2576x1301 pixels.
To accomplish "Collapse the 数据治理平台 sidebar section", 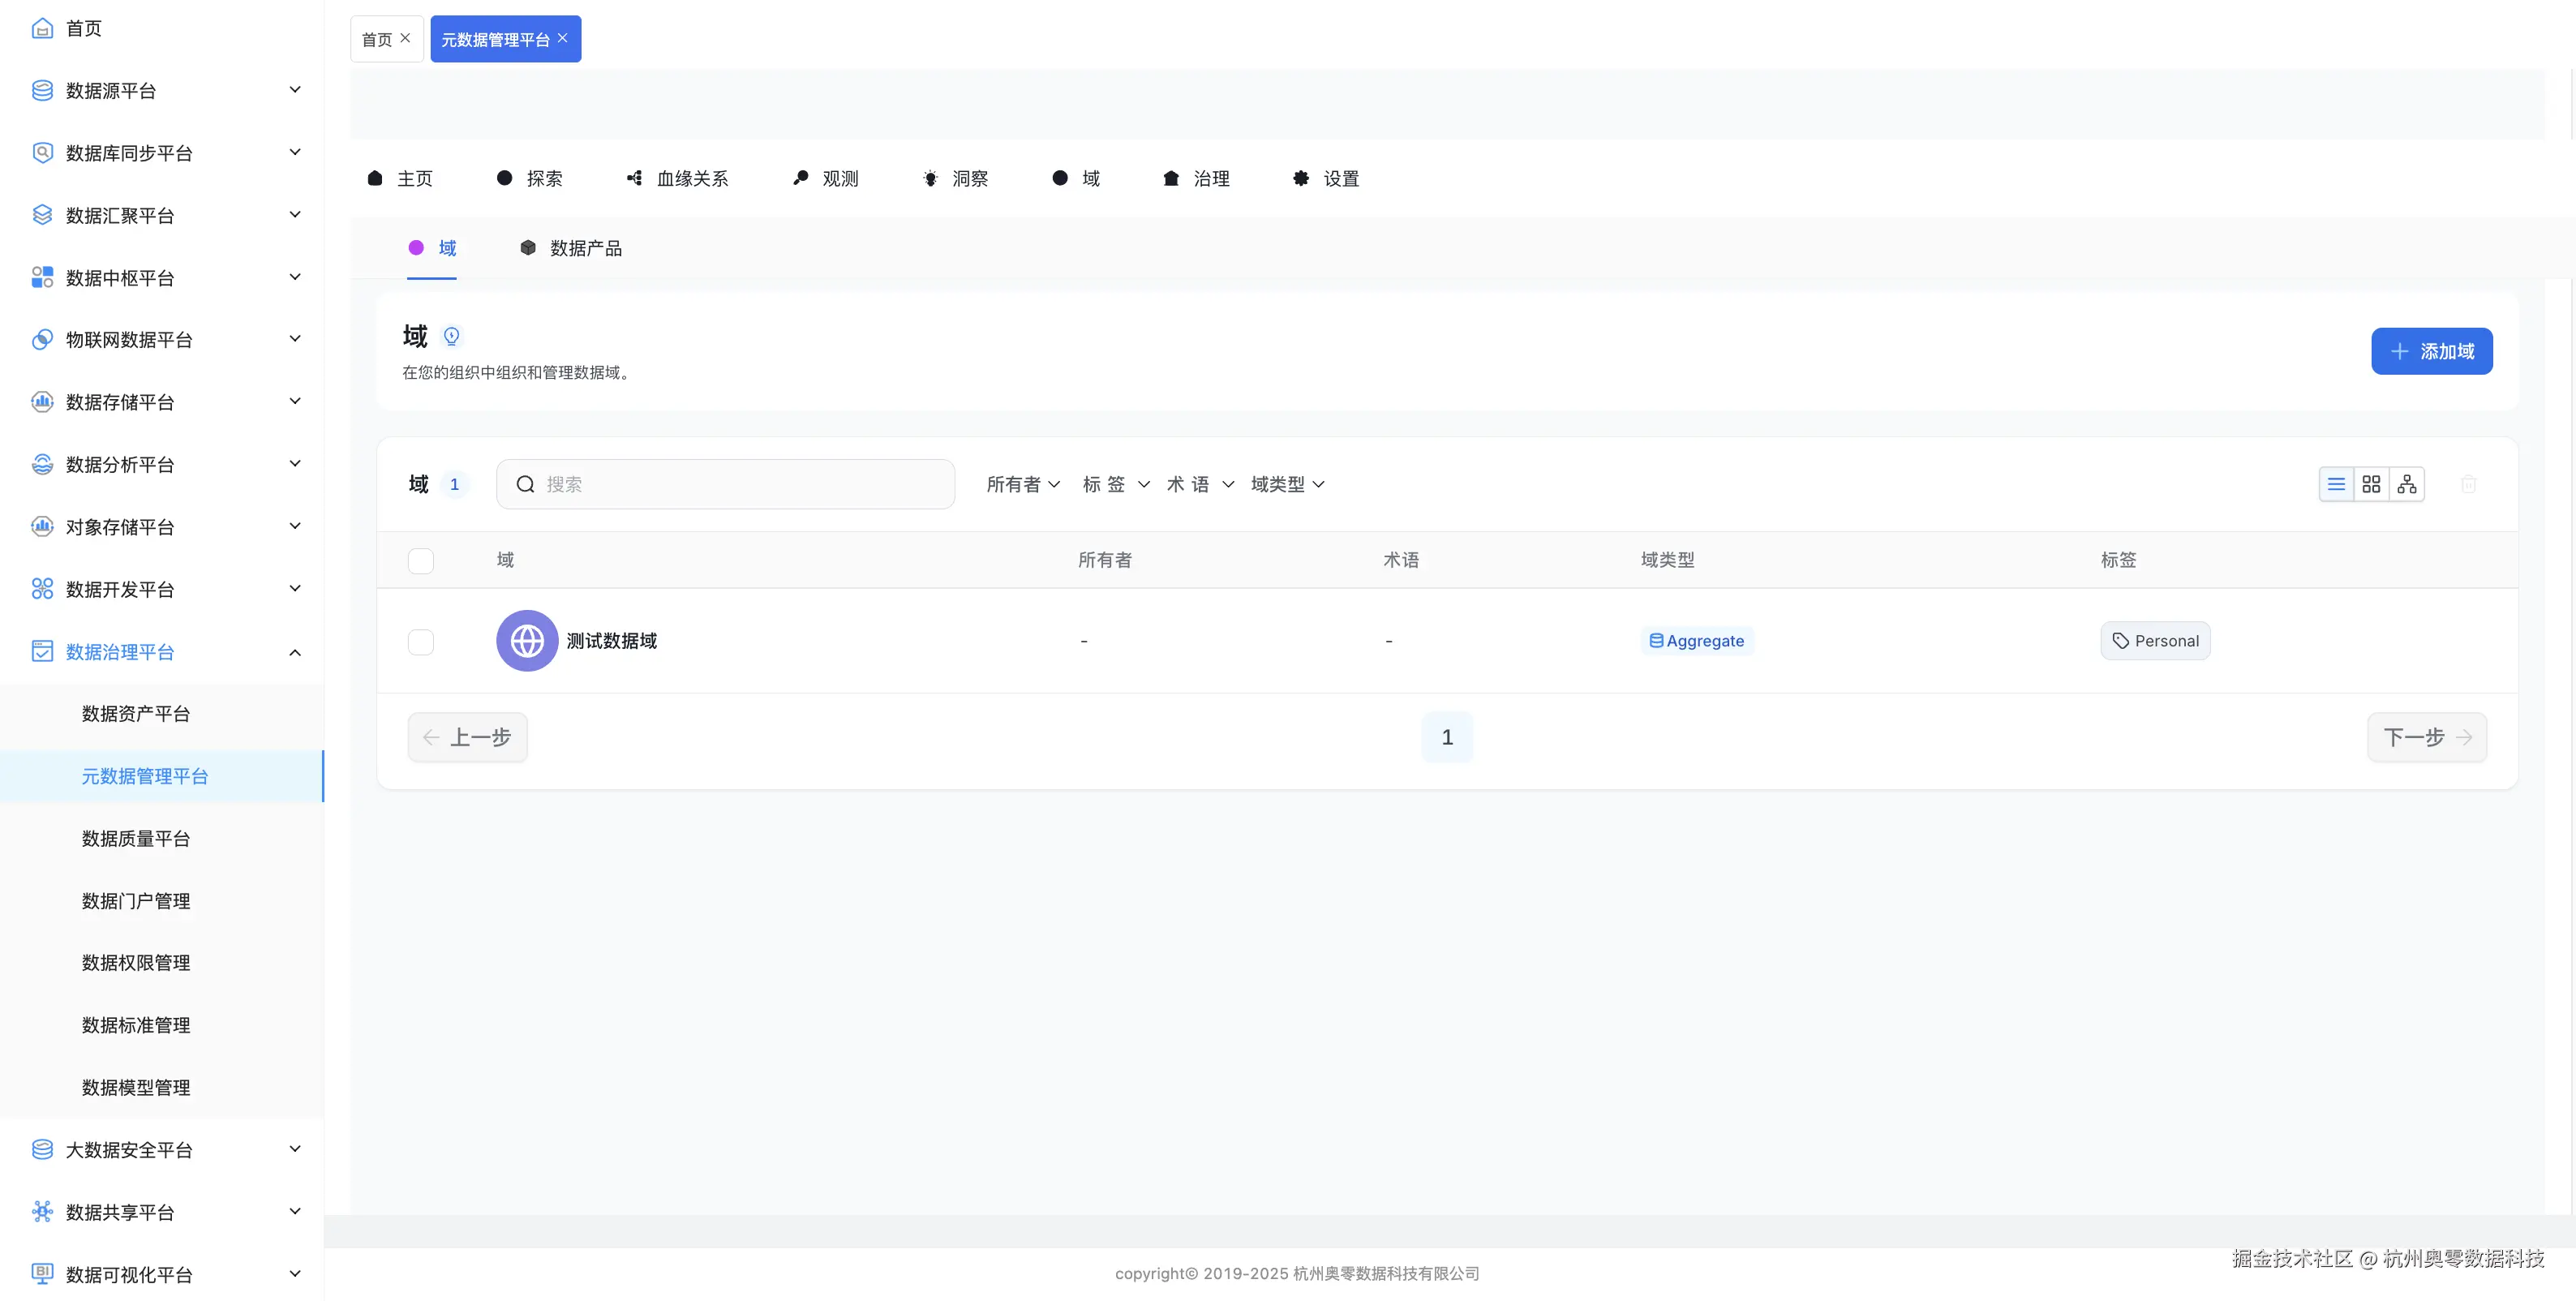I will pos(295,652).
